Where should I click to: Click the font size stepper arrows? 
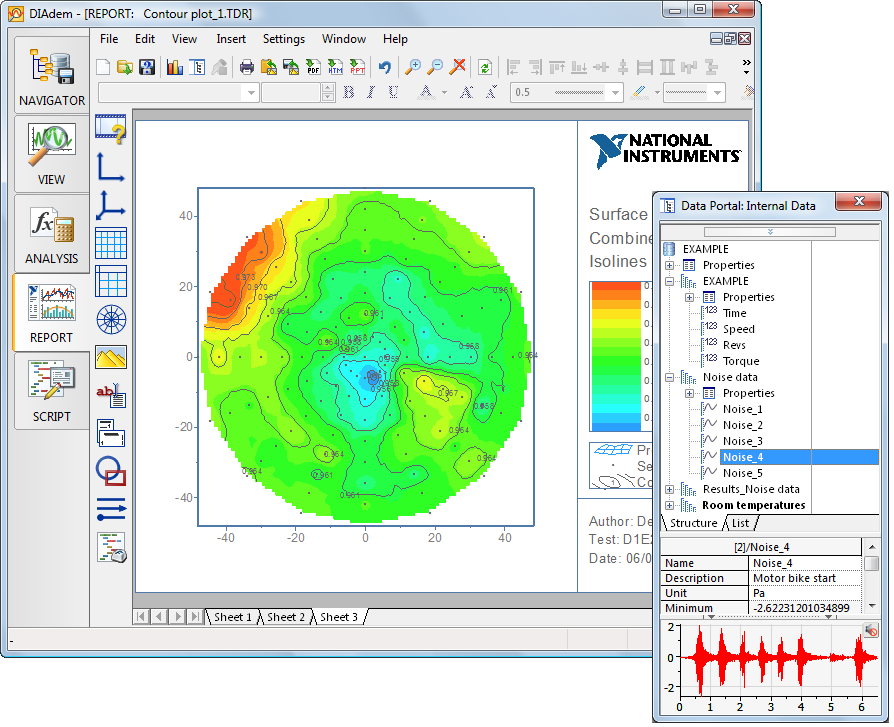[x=328, y=92]
